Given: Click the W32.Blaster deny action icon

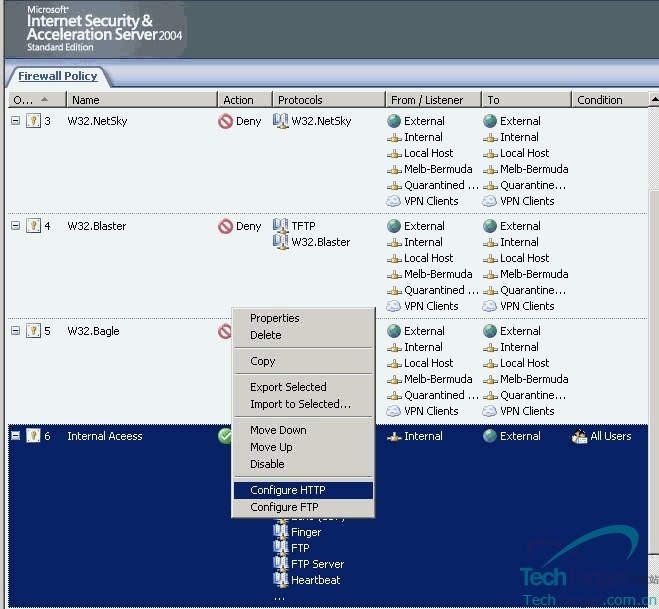Looking at the screenshot, I should pyautogui.click(x=225, y=226).
